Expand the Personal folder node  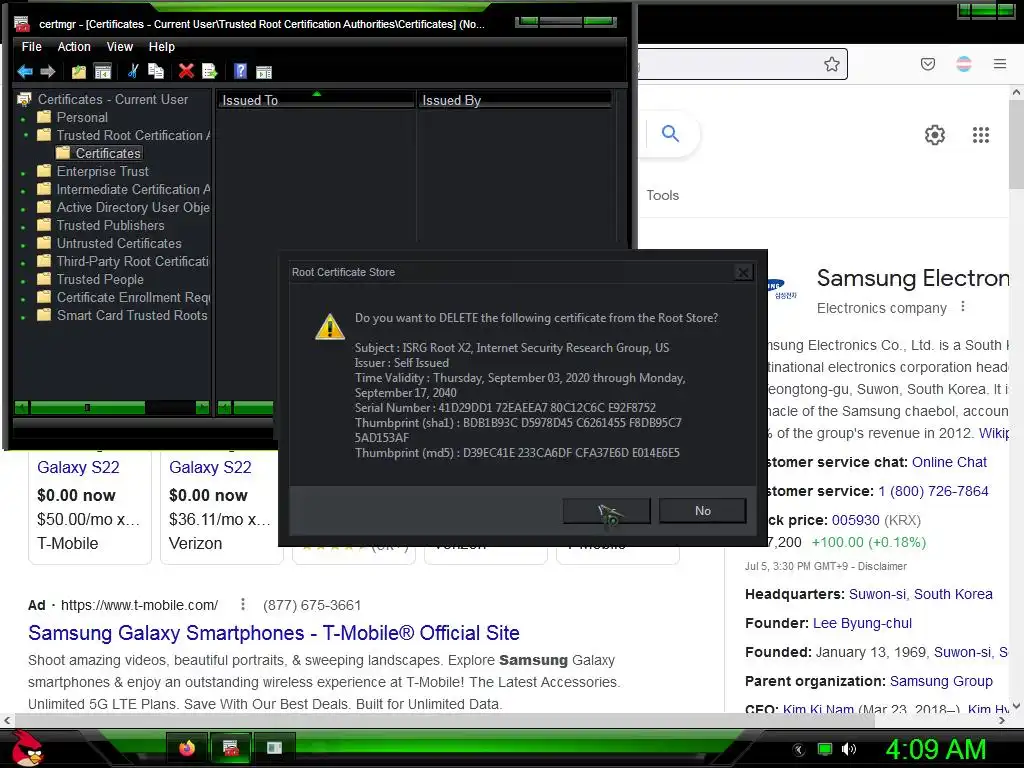coord(24,120)
